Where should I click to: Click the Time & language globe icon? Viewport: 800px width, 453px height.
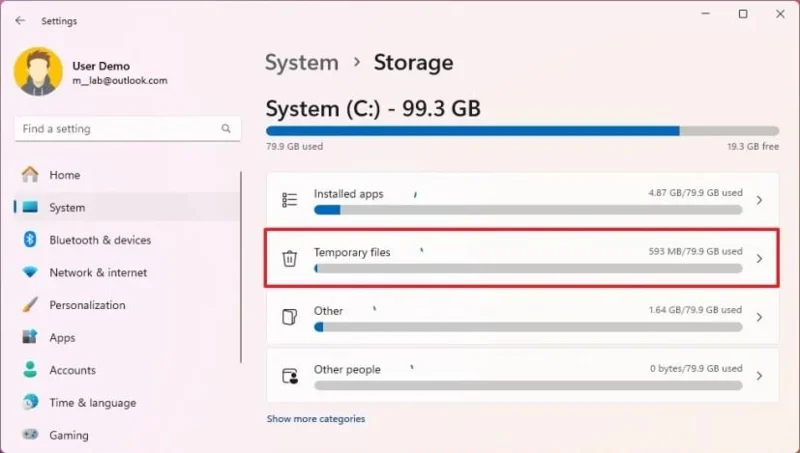pos(30,402)
